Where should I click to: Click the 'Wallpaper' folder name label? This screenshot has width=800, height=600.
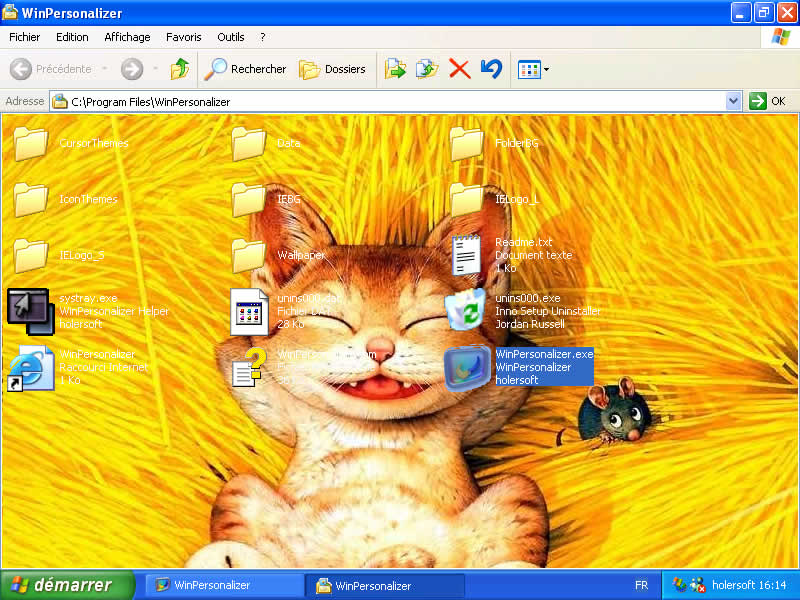pyautogui.click(x=301, y=255)
